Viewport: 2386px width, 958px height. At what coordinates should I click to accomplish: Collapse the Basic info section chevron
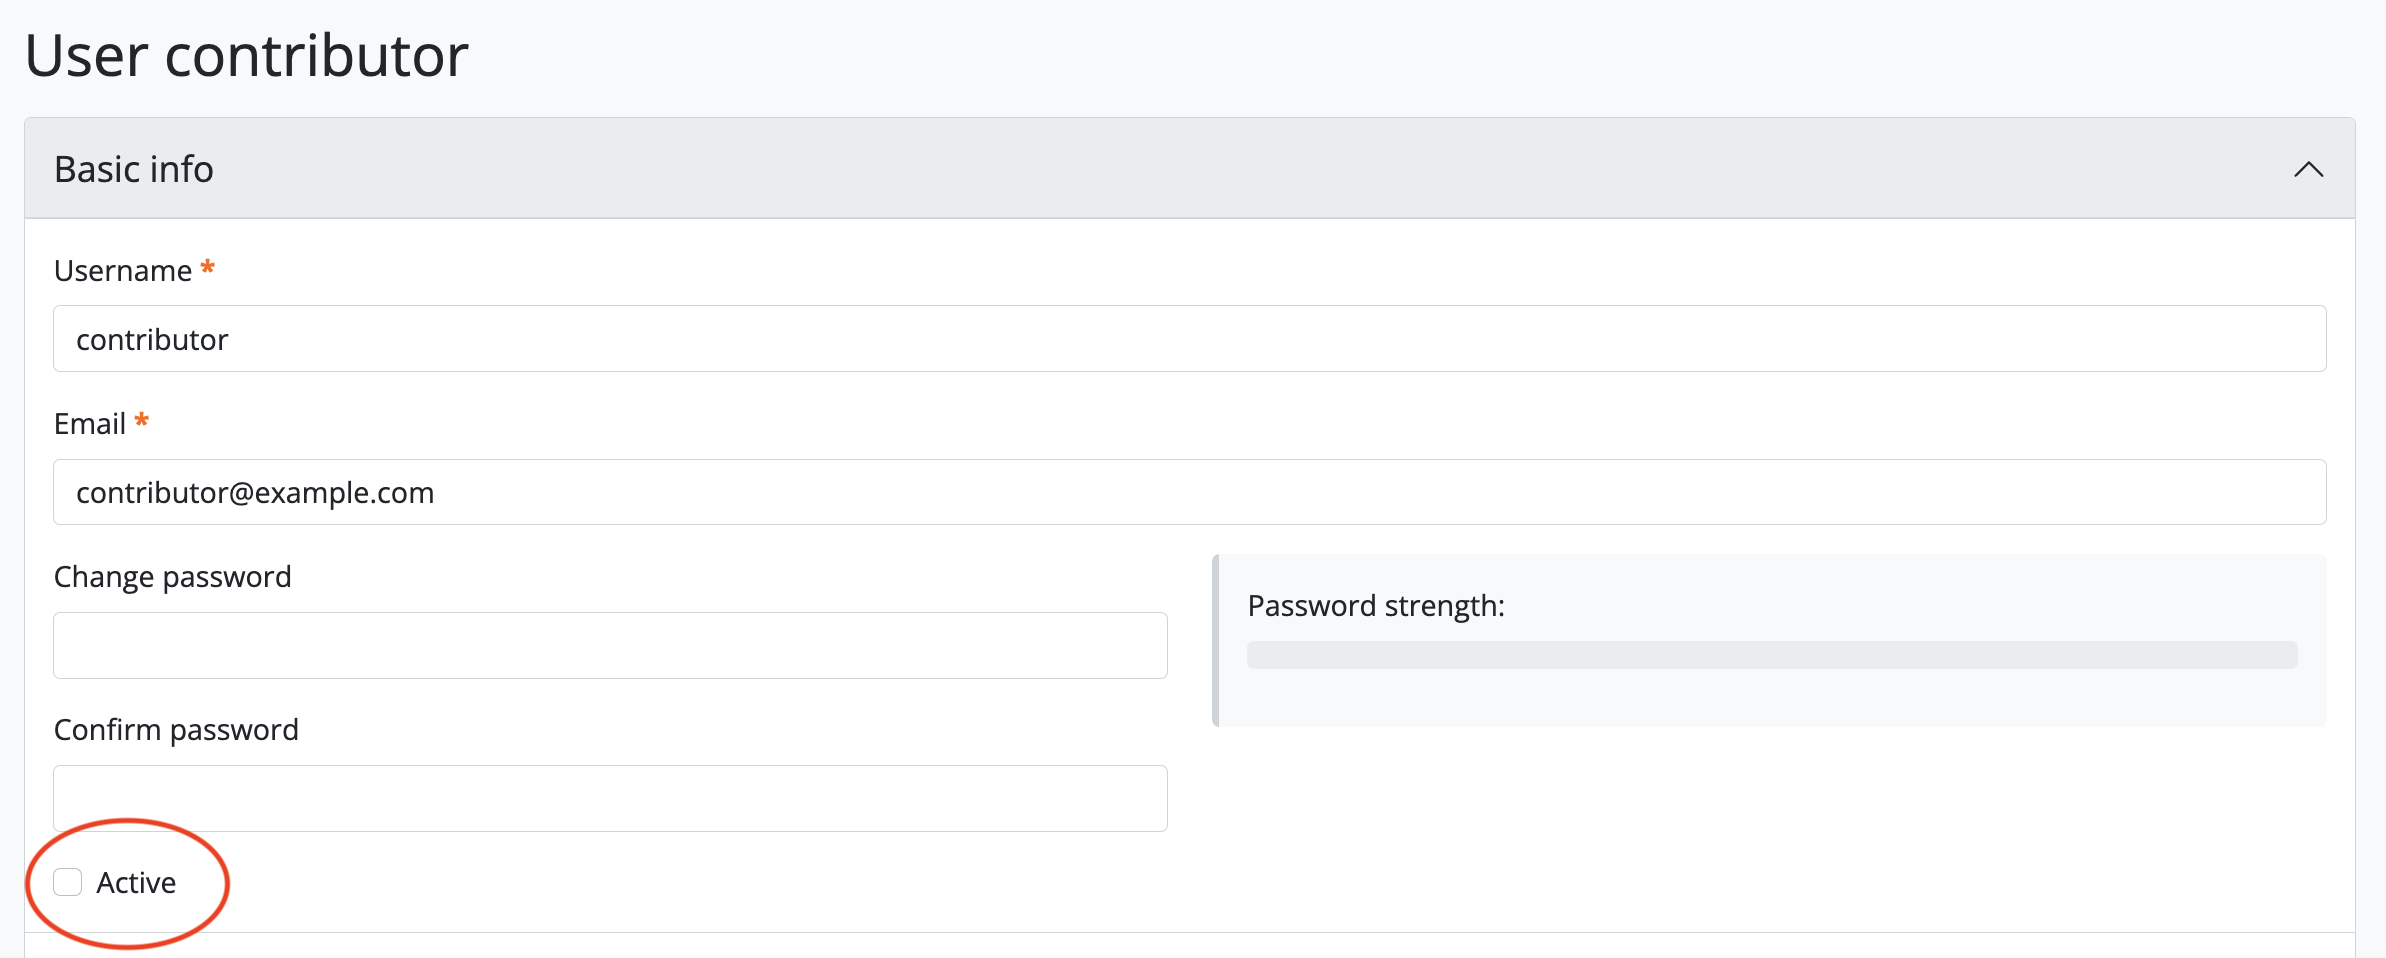[2308, 169]
